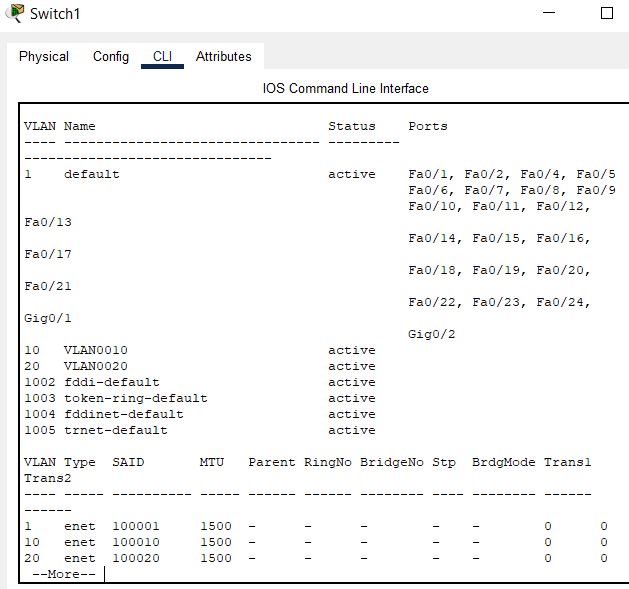Open the Attributes tab

pyautogui.click(x=223, y=57)
